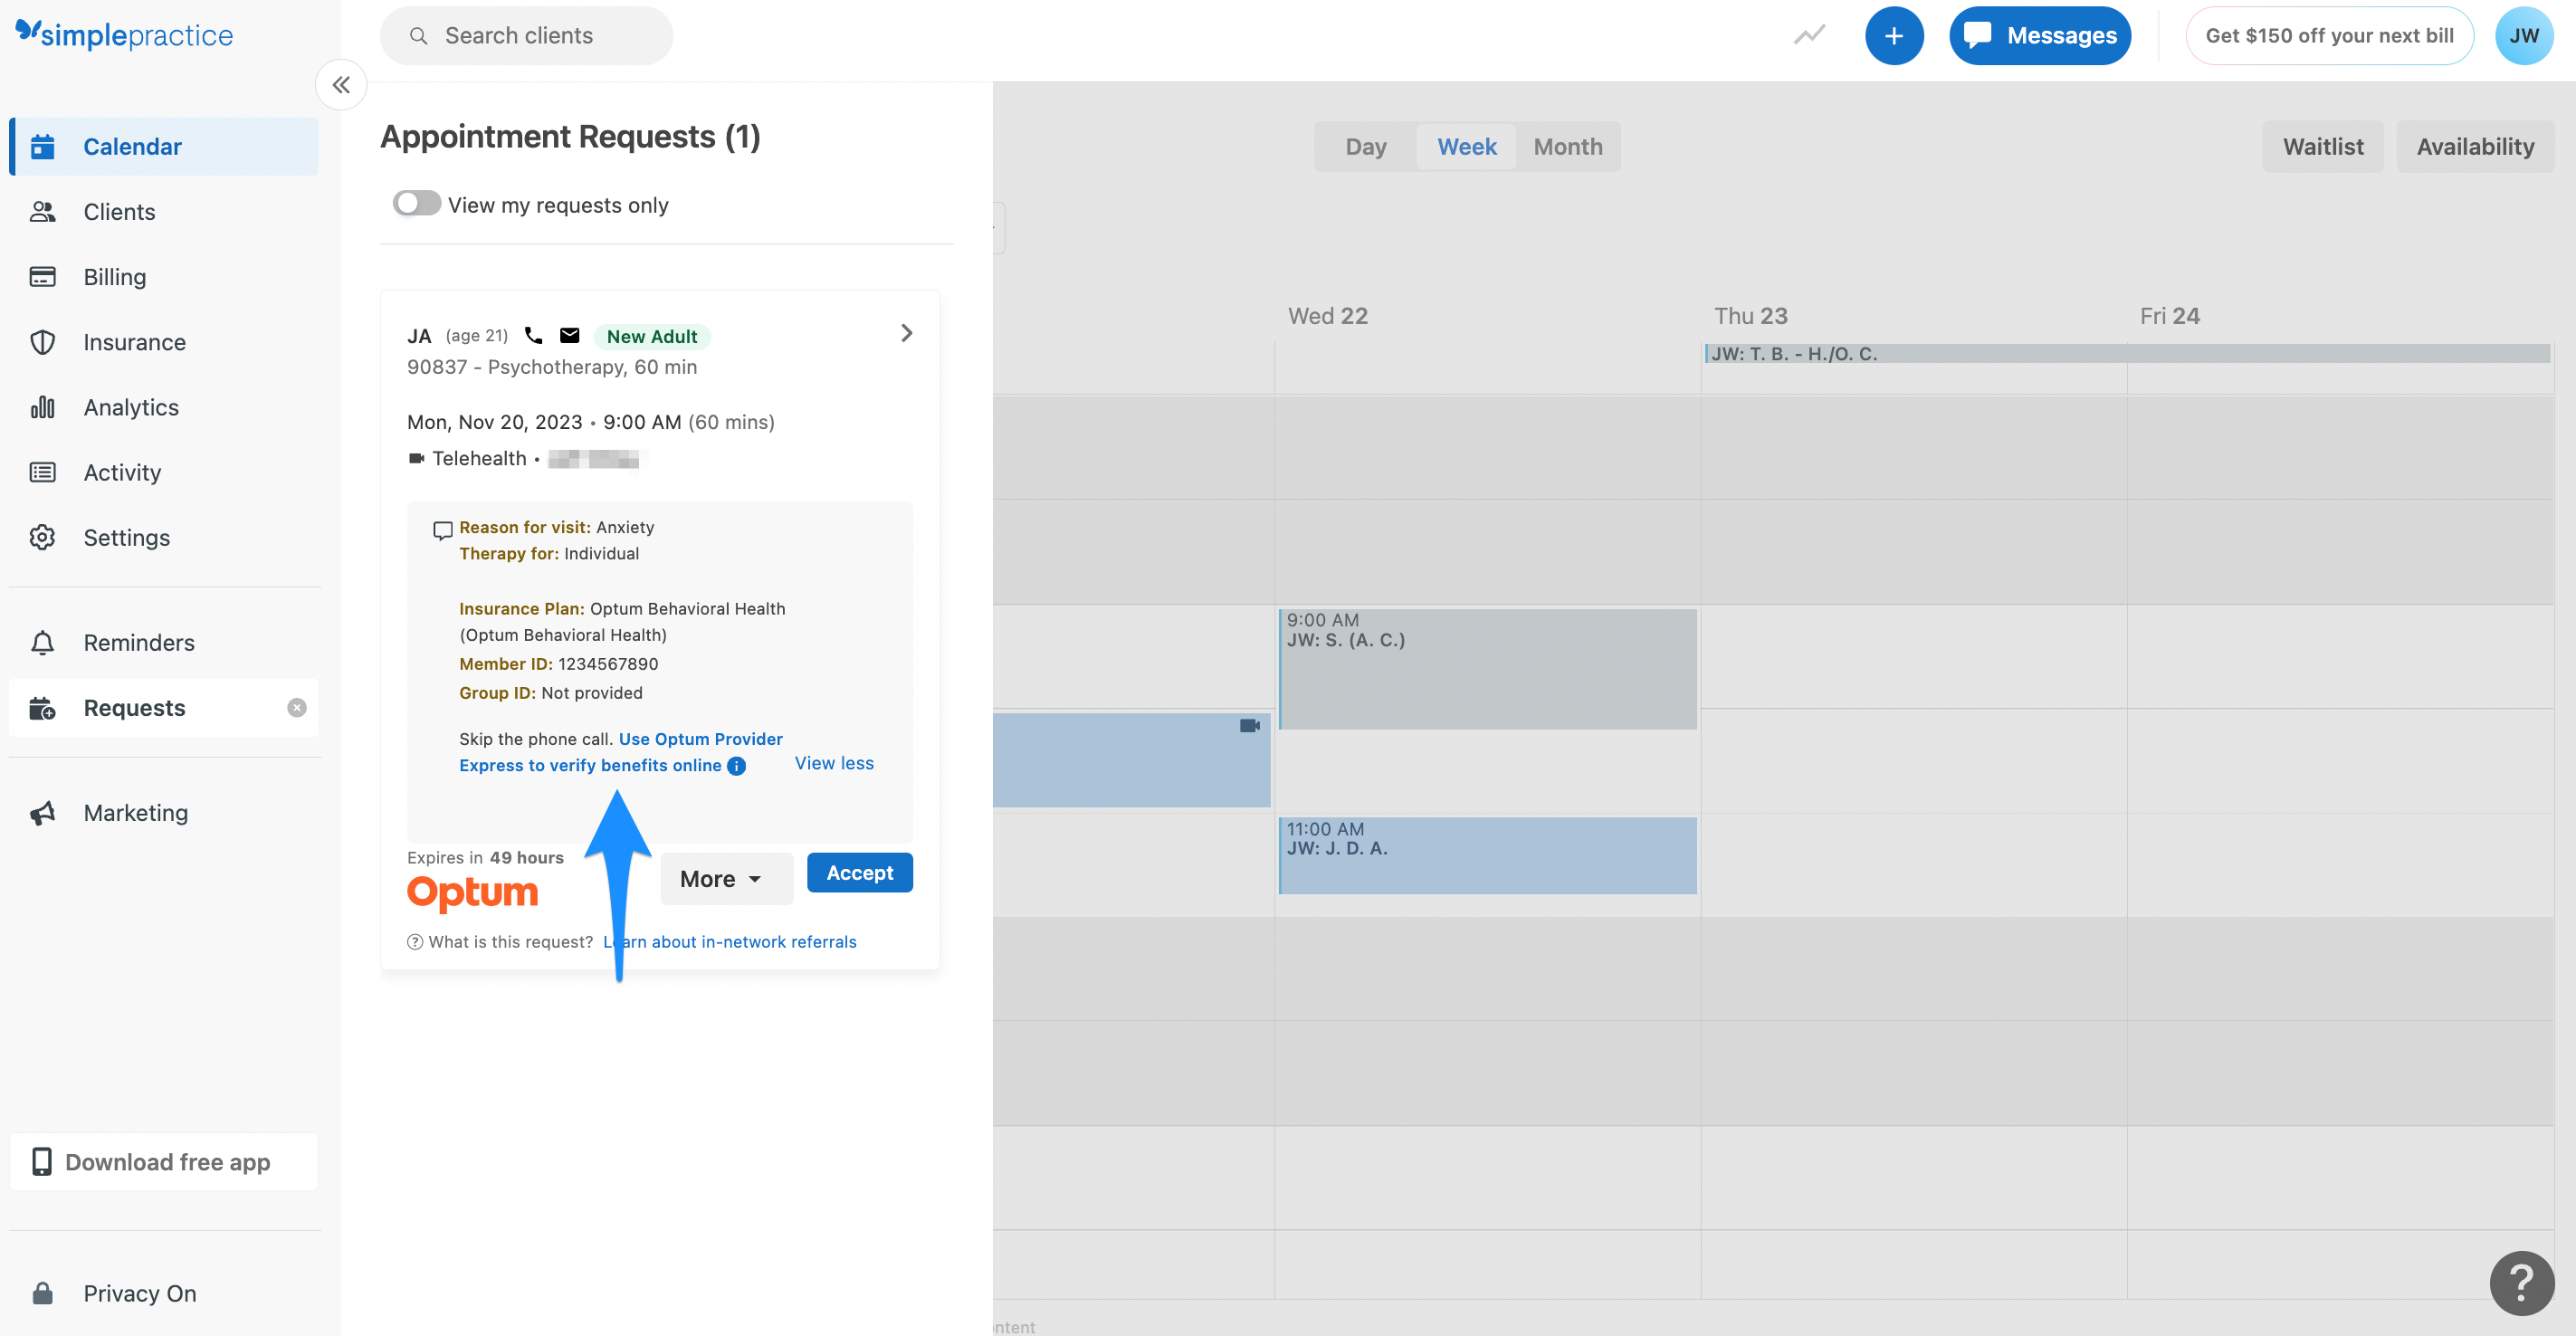Click the info icon after verify benefits
Image resolution: width=2576 pixels, height=1336 pixels.
(736, 766)
